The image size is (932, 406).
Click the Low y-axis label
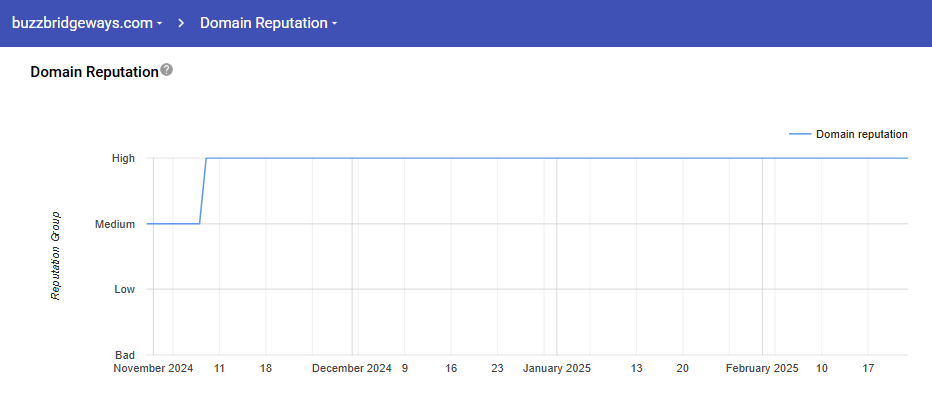(x=124, y=289)
